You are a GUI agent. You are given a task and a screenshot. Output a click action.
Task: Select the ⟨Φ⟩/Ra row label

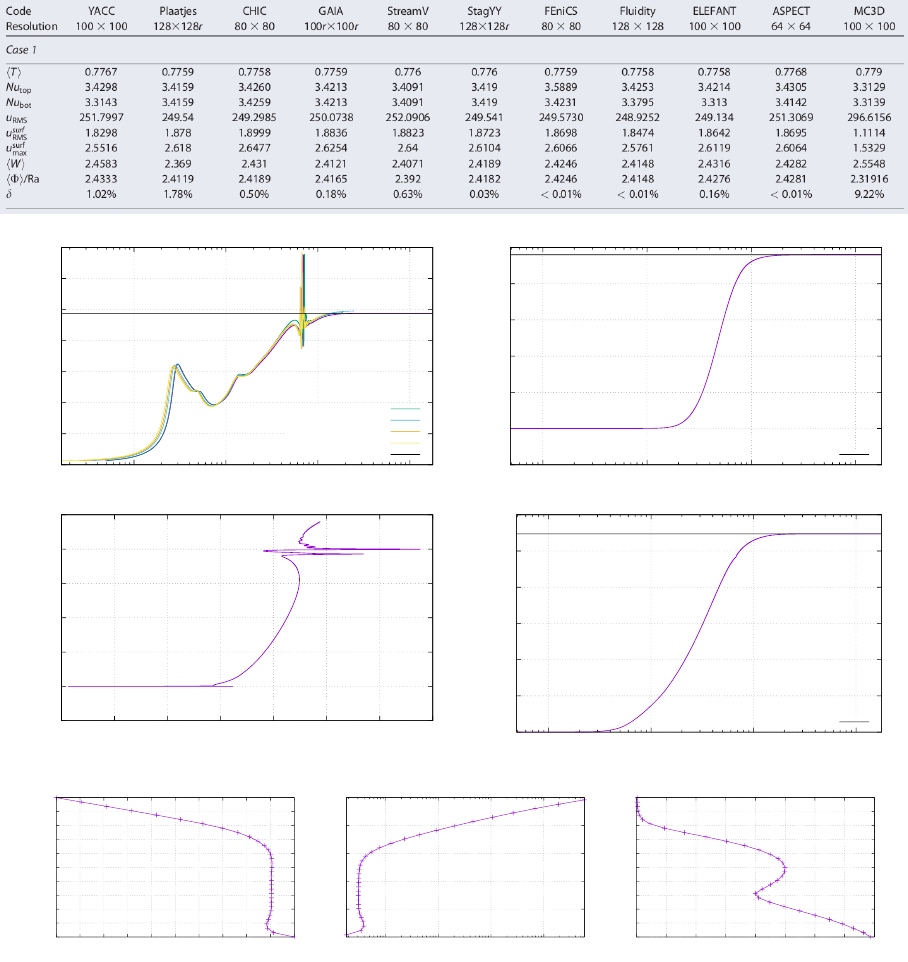click(x=23, y=179)
